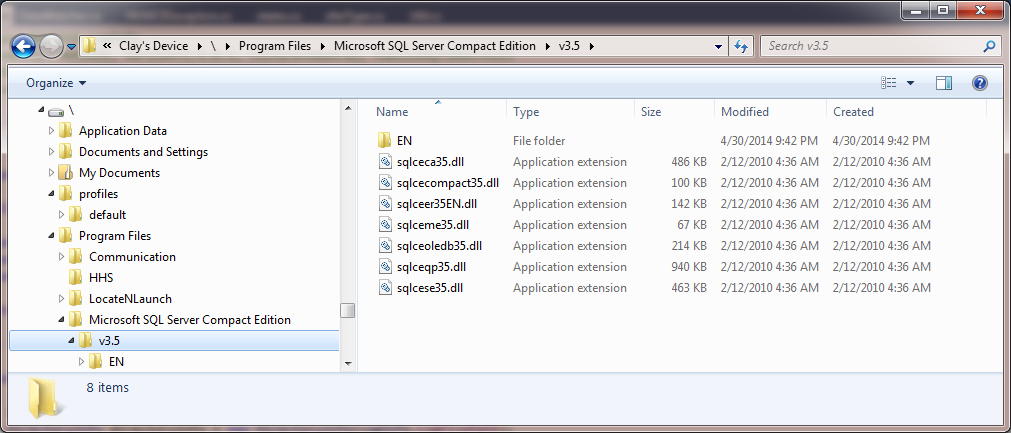Click the 940 KB size of sqlceqp35.dll

(689, 267)
